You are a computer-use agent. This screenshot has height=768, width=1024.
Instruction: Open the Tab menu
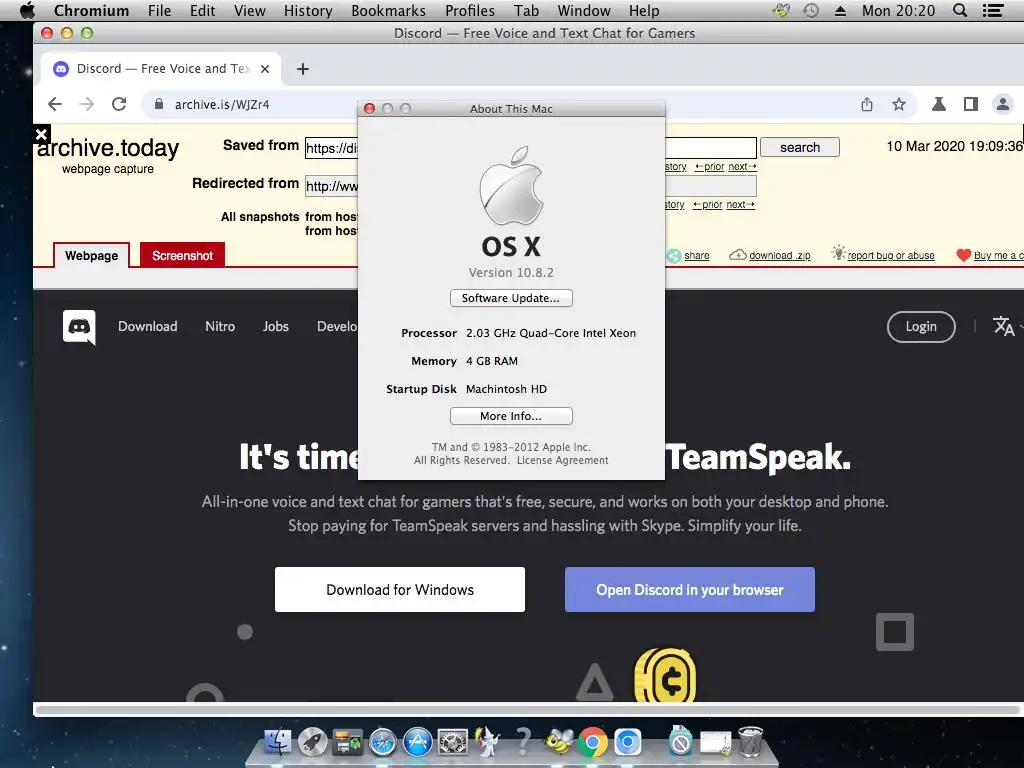pos(526,10)
